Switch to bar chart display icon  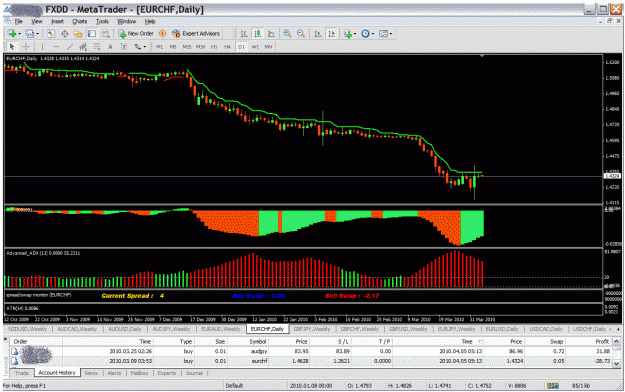[x=244, y=34]
